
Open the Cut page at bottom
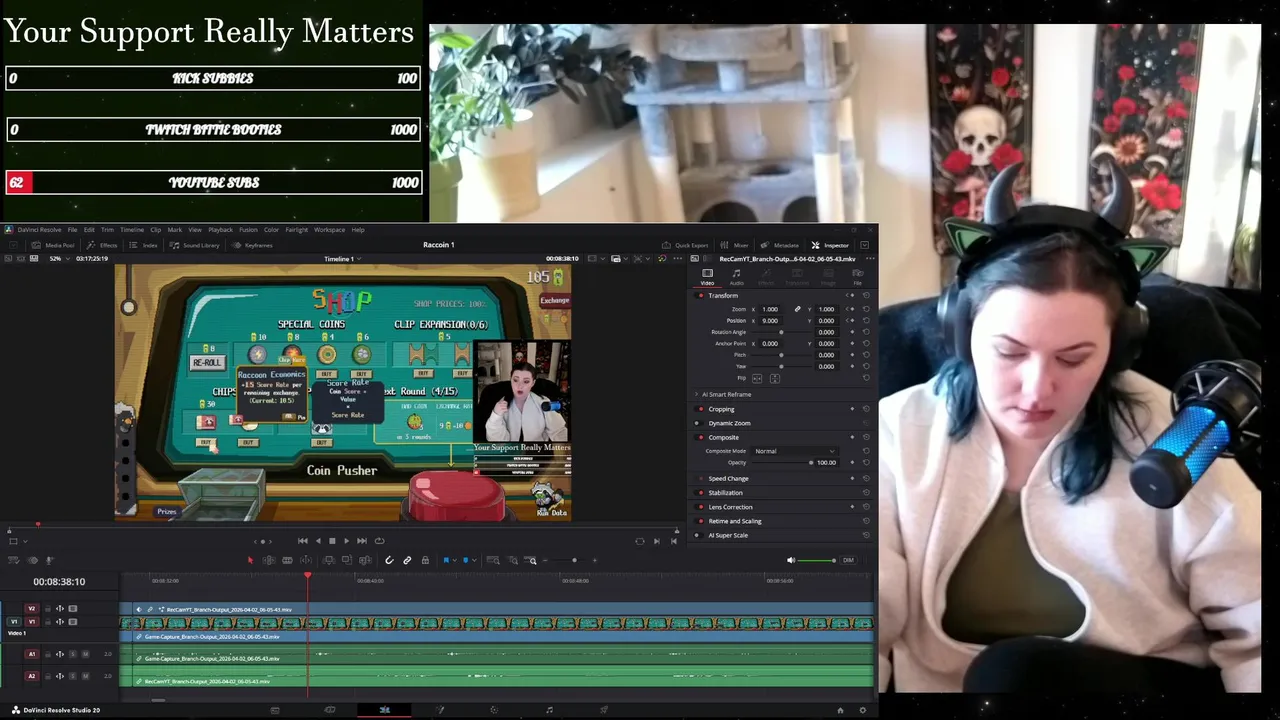point(330,710)
